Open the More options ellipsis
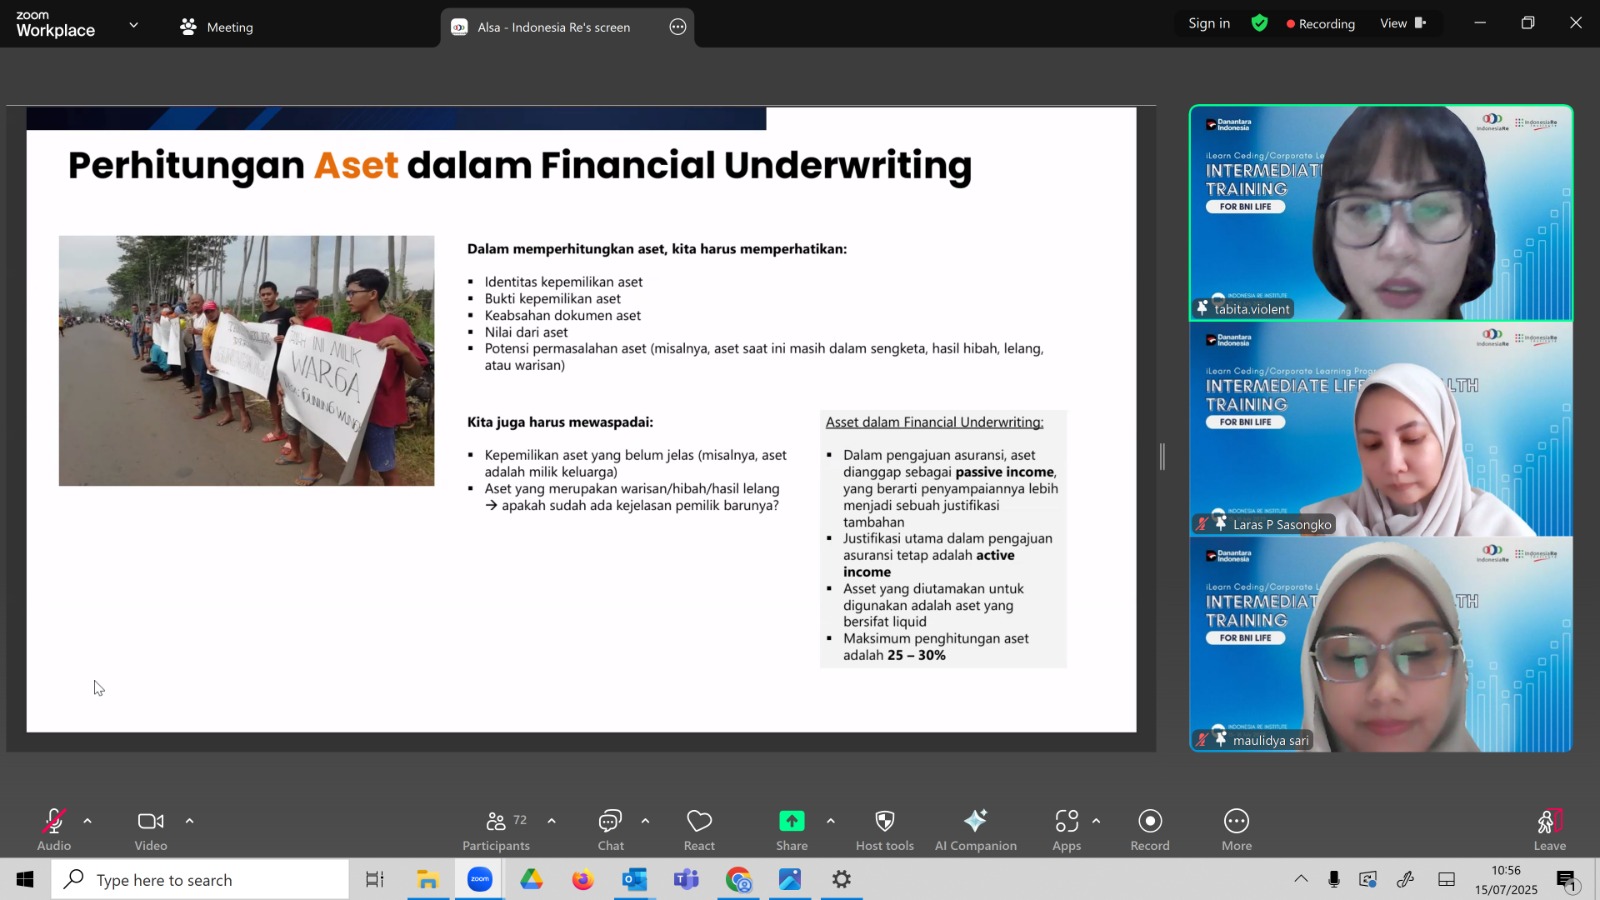The width and height of the screenshot is (1600, 900). click(1236, 830)
